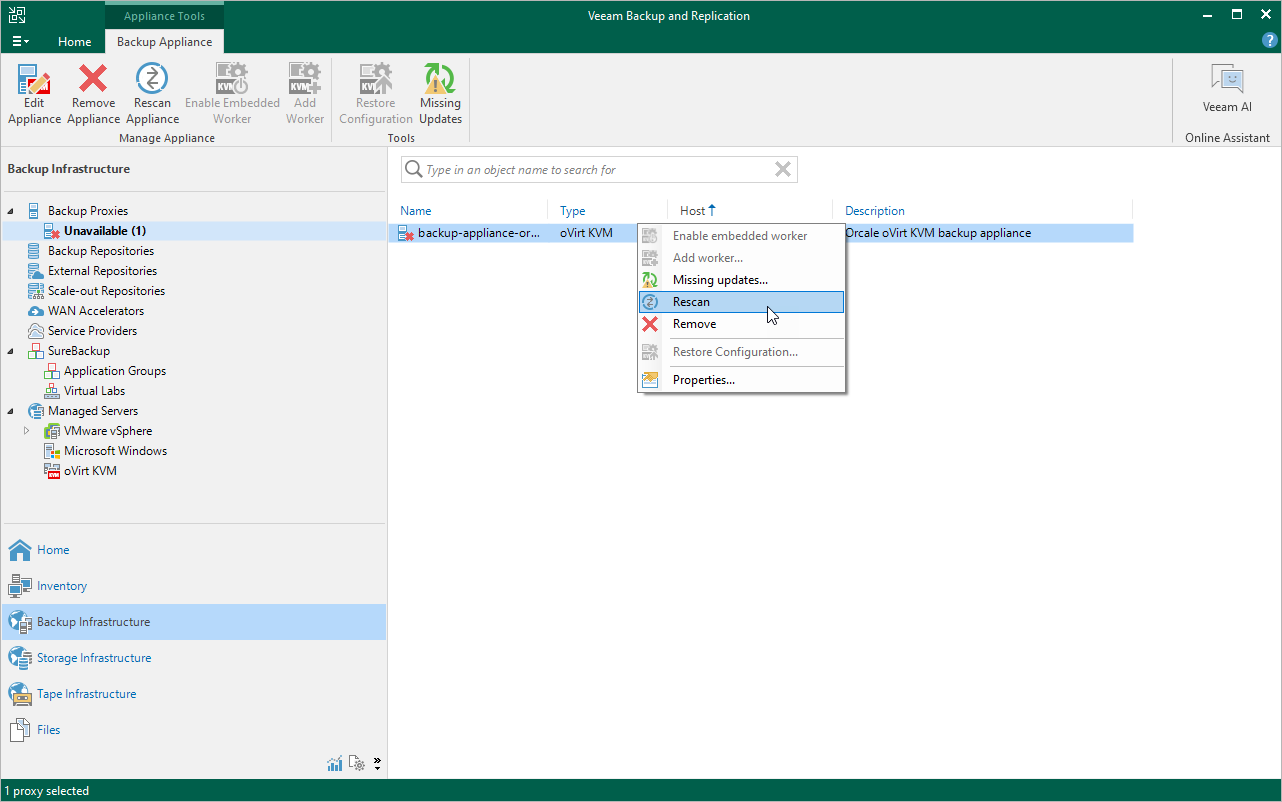The width and height of the screenshot is (1282, 802).
Task: Click the Missing Updates ribbon icon
Action: 440,94
